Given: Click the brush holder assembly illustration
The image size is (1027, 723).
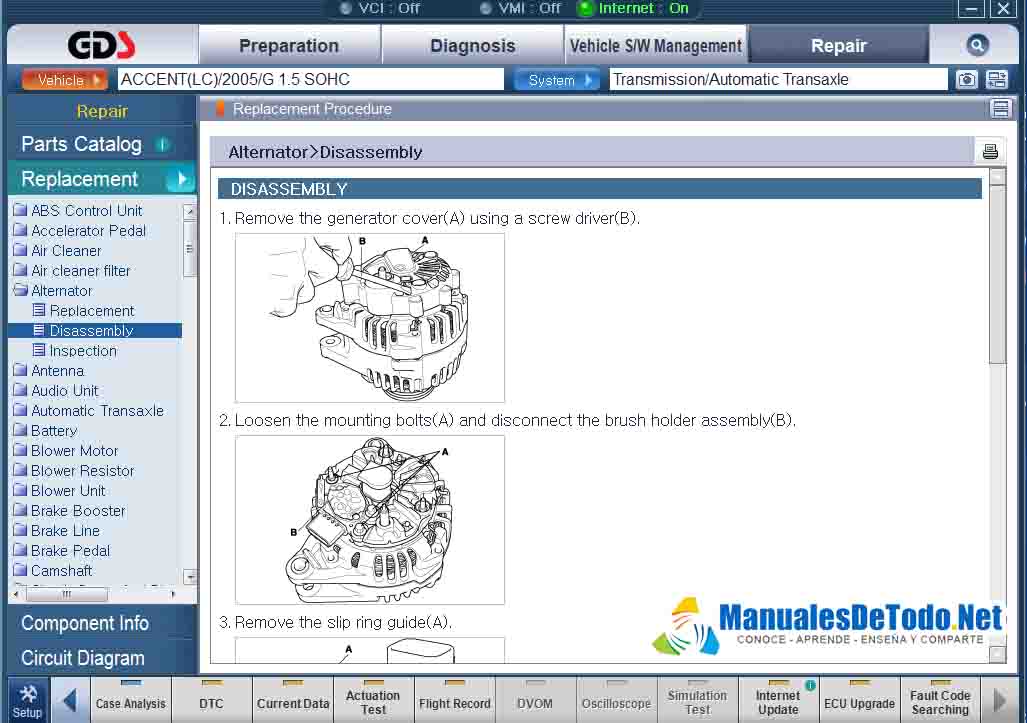Looking at the screenshot, I should [370, 519].
